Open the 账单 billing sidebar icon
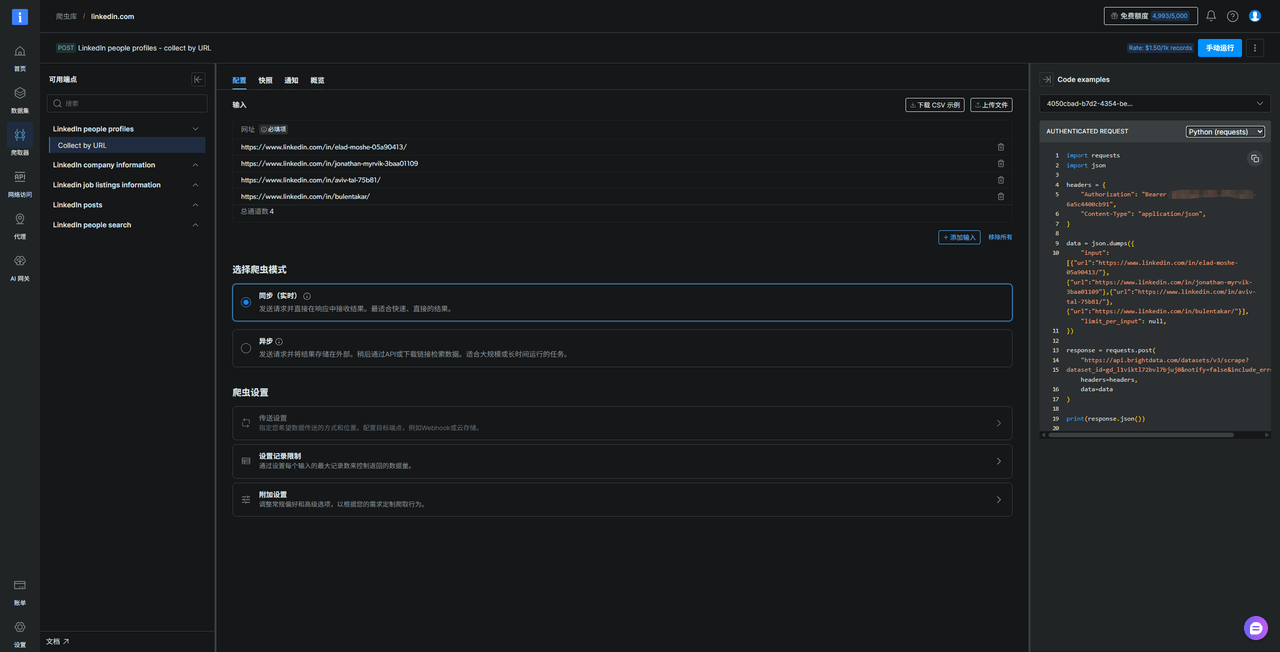The image size is (1280, 652). tap(20, 585)
